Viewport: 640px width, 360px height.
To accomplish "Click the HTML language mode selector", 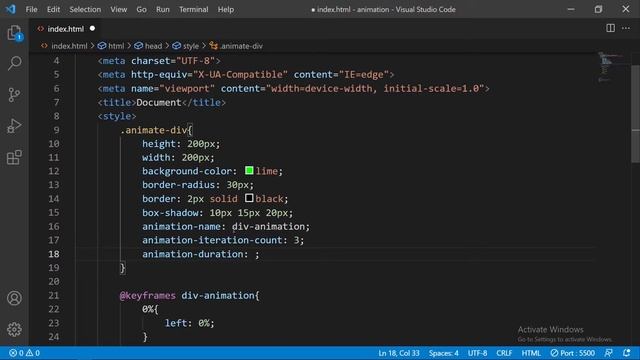I will [x=531, y=353].
